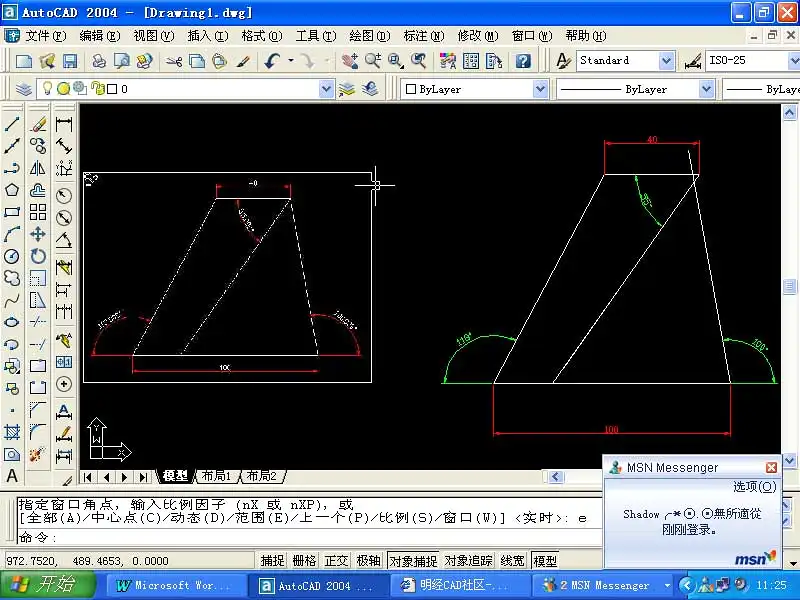
Task: Open the undo history dropdown arrow
Action: click(291, 61)
